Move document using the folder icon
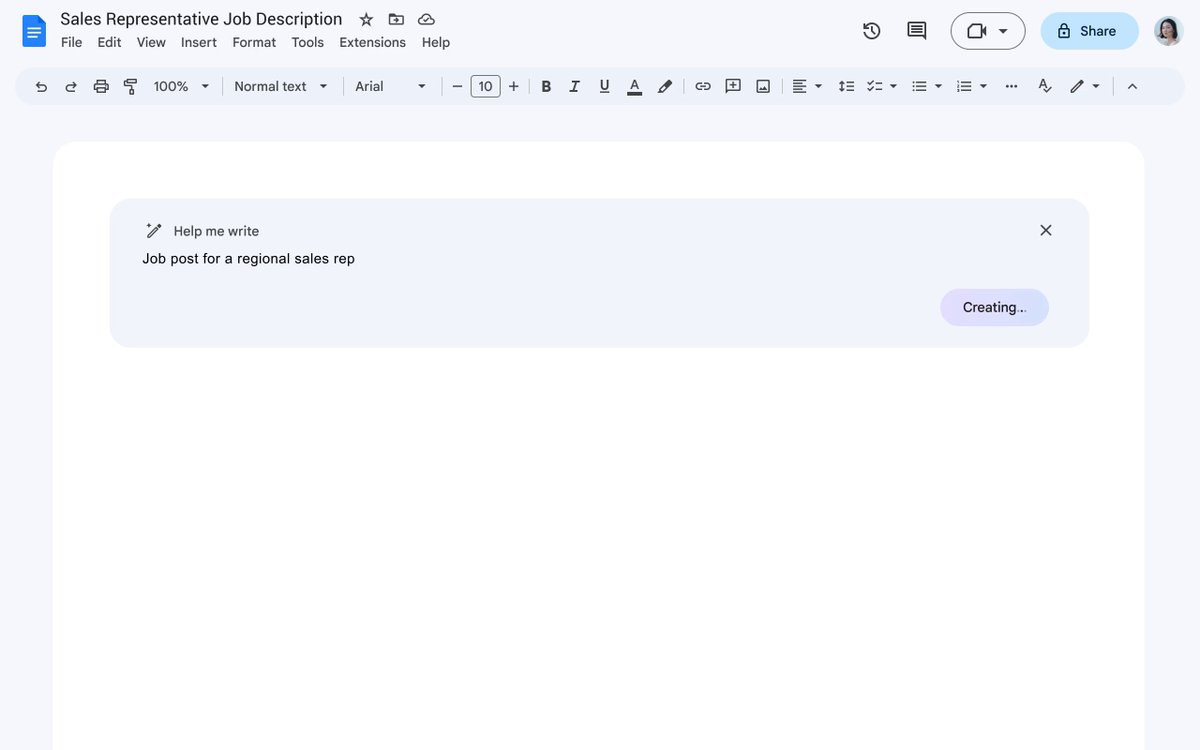 coord(396,19)
